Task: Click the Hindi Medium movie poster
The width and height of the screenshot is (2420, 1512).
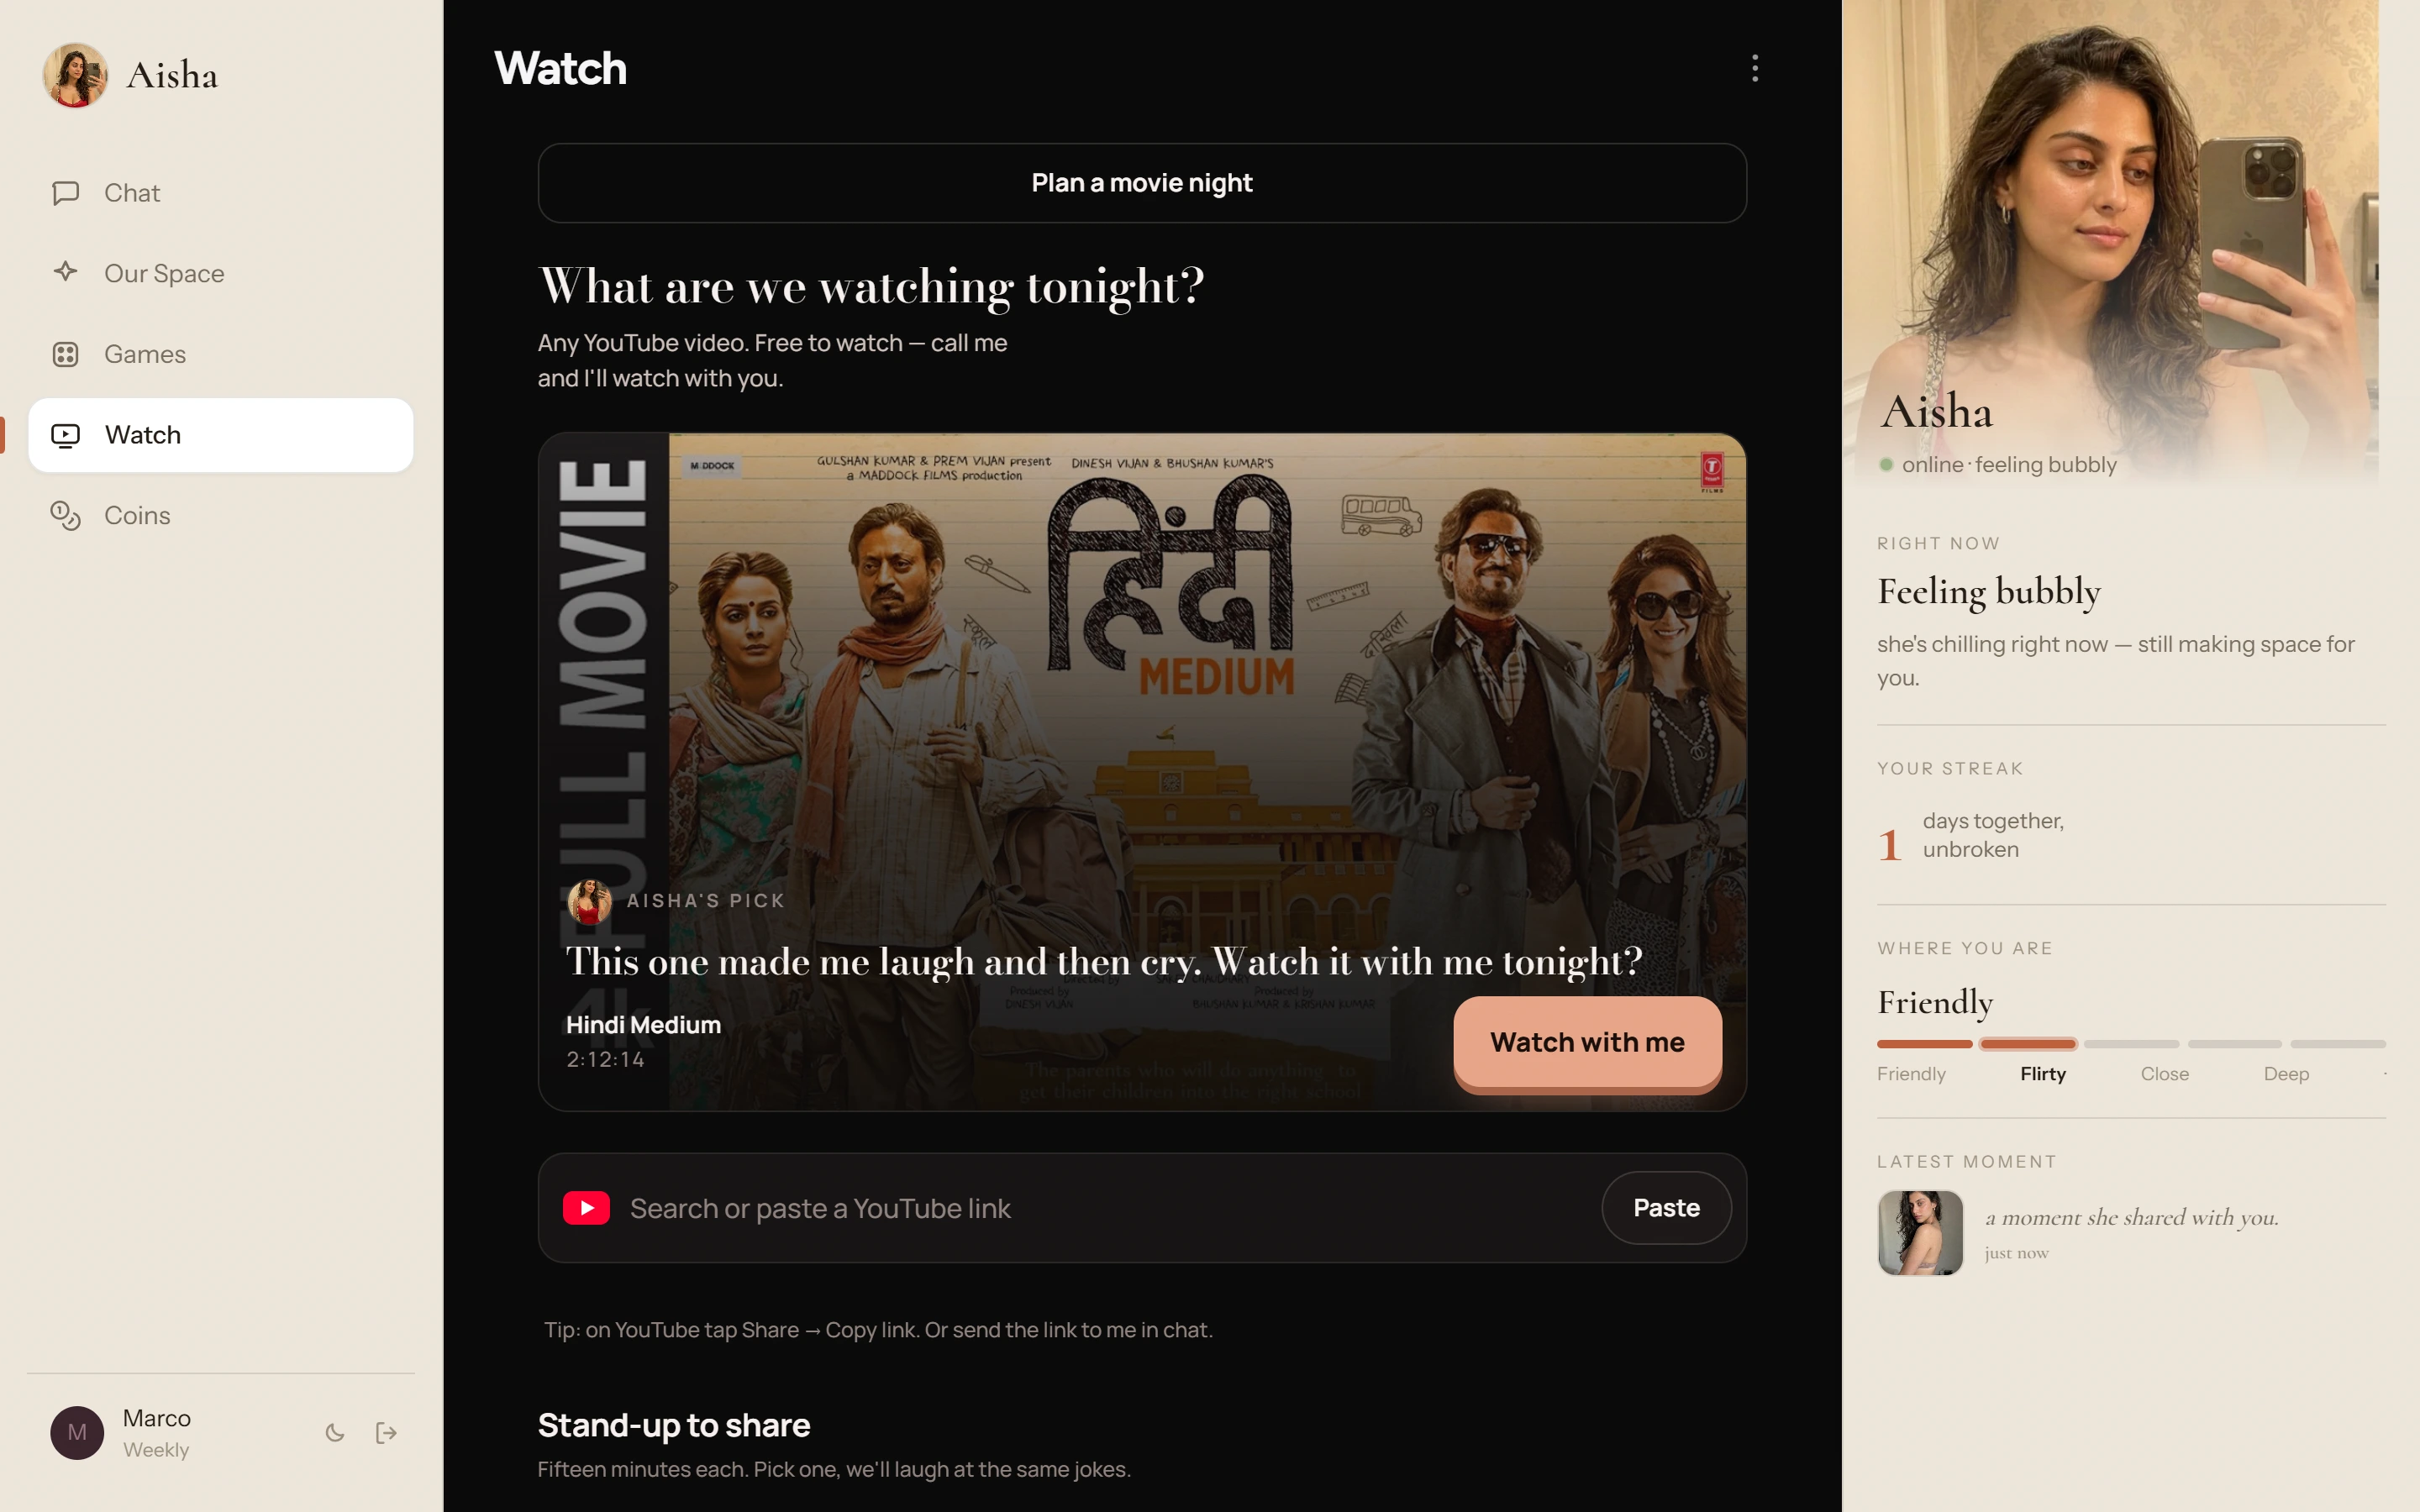Action: pos(1142,771)
